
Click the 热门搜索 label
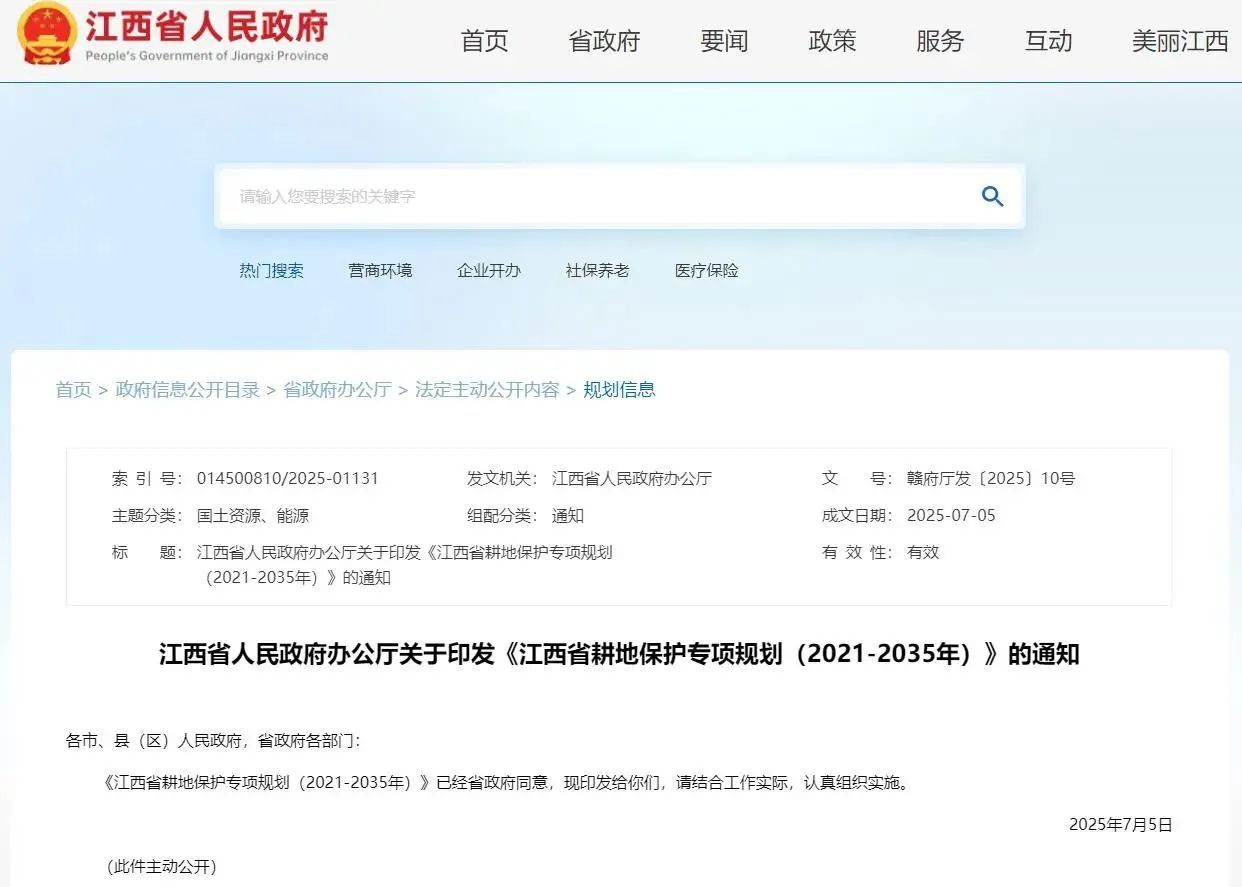[271, 270]
